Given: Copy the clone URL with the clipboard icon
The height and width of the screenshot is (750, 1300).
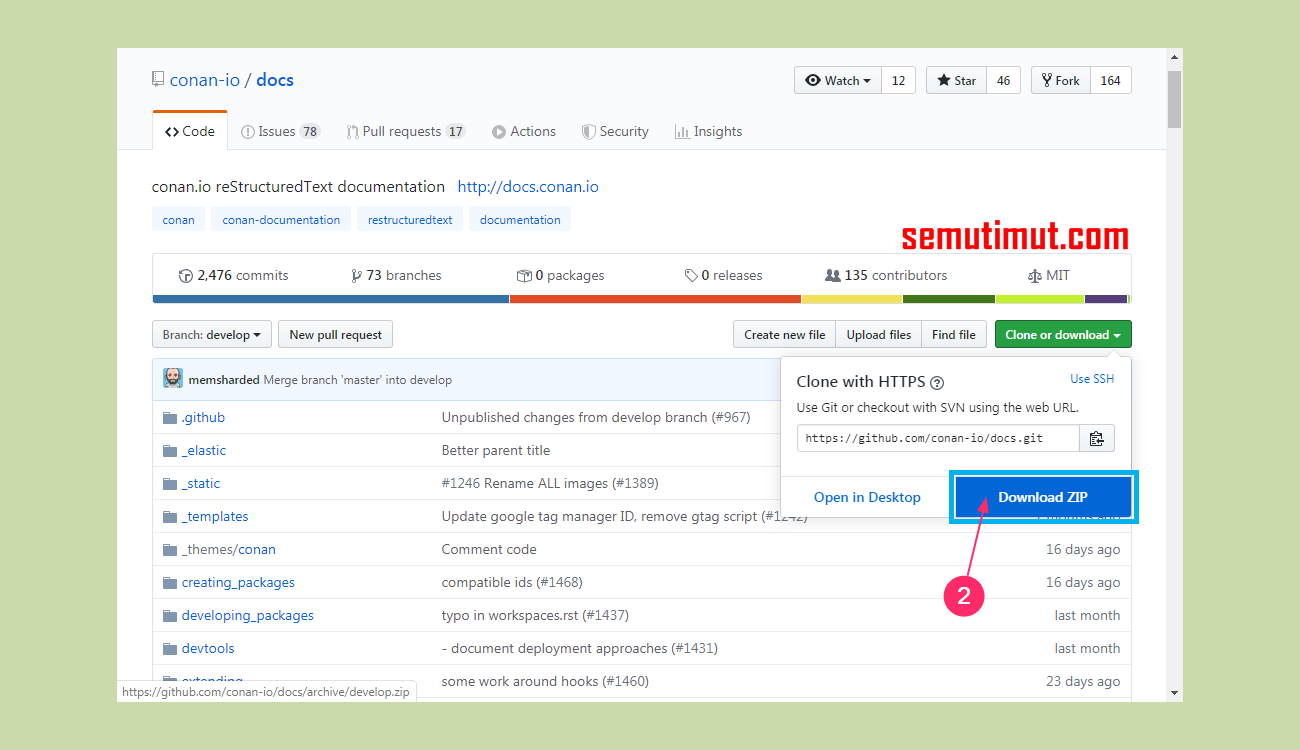Looking at the screenshot, I should 1097,438.
